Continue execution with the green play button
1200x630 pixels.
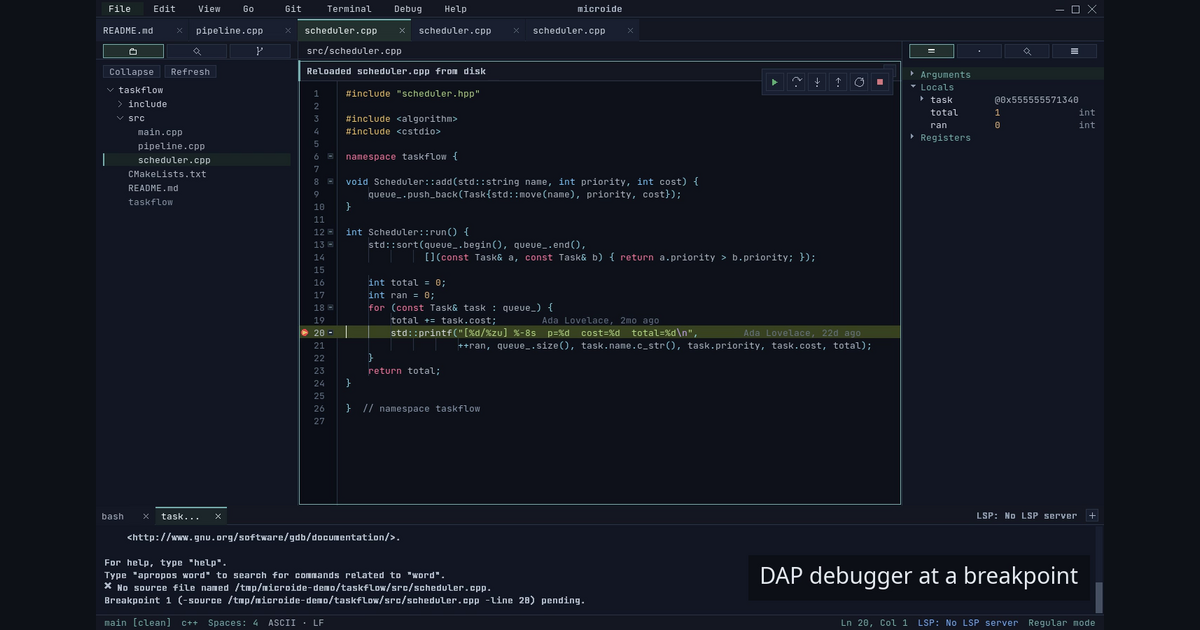point(774,82)
